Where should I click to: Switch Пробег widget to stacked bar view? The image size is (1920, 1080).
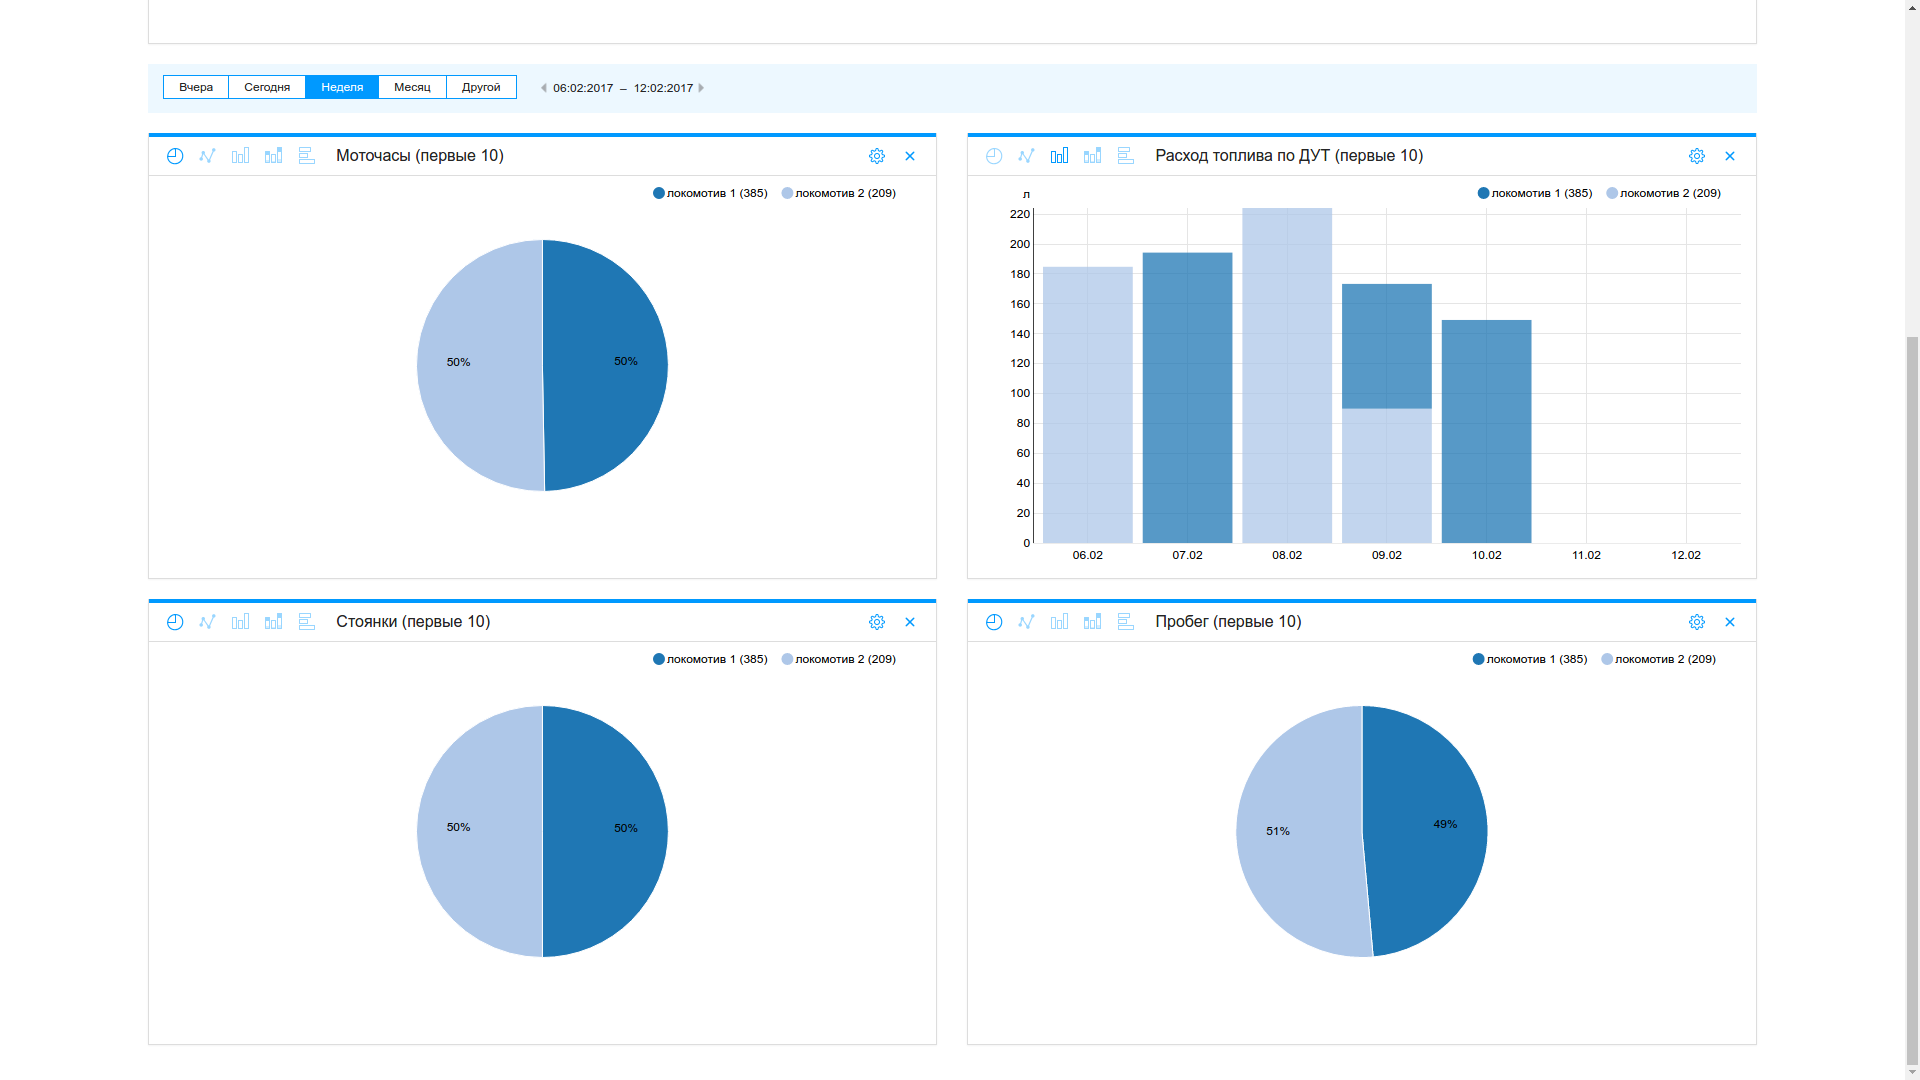pyautogui.click(x=1093, y=622)
